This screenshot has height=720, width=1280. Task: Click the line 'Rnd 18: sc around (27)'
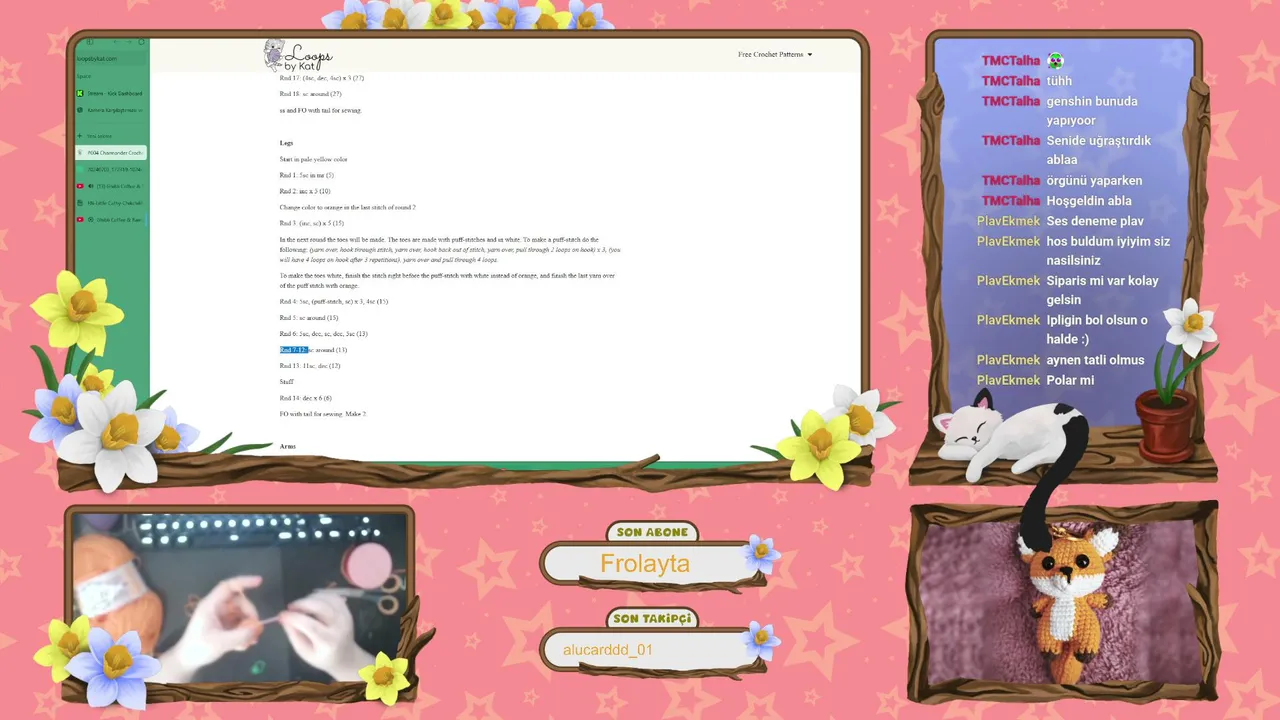click(x=310, y=94)
